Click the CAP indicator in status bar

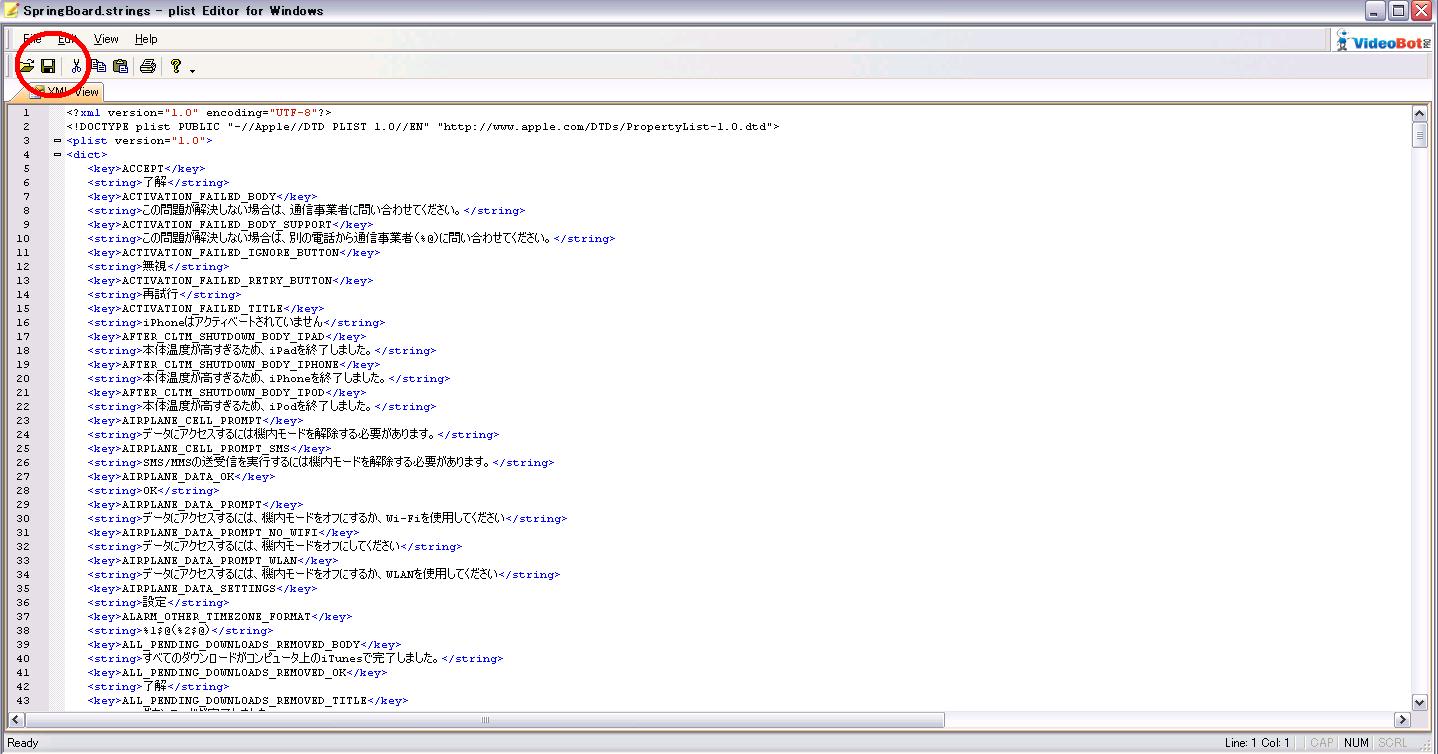(1322, 743)
